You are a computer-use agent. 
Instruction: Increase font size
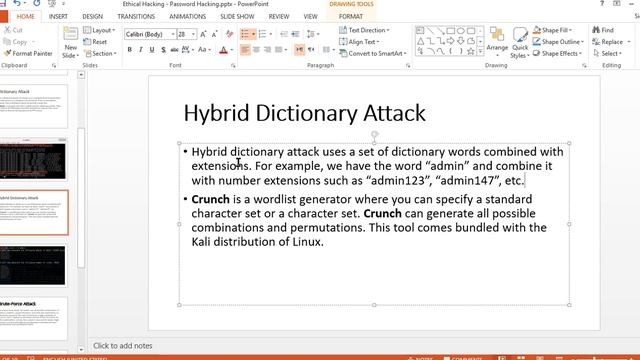(203, 34)
